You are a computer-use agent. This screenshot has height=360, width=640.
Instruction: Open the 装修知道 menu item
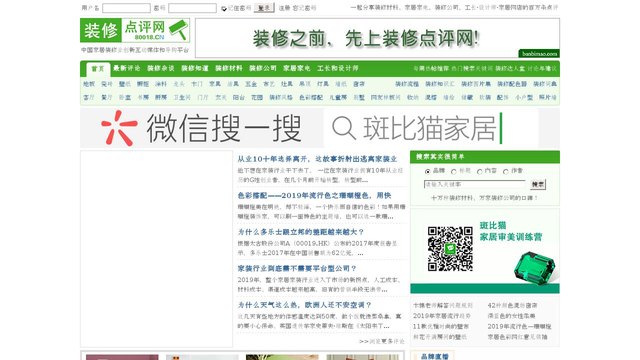click(195, 68)
